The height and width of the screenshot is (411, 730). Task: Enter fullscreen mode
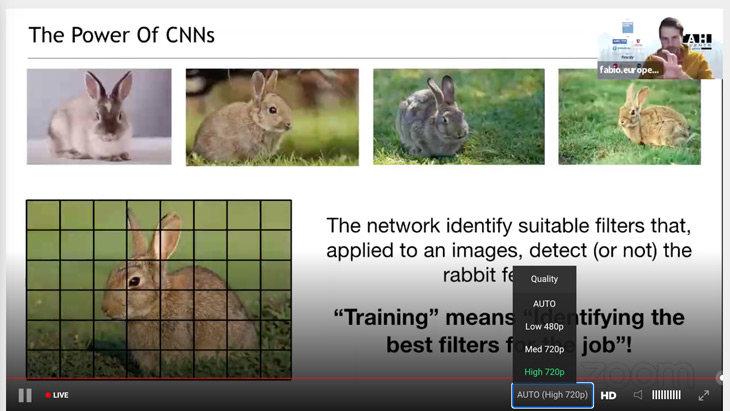coord(704,395)
